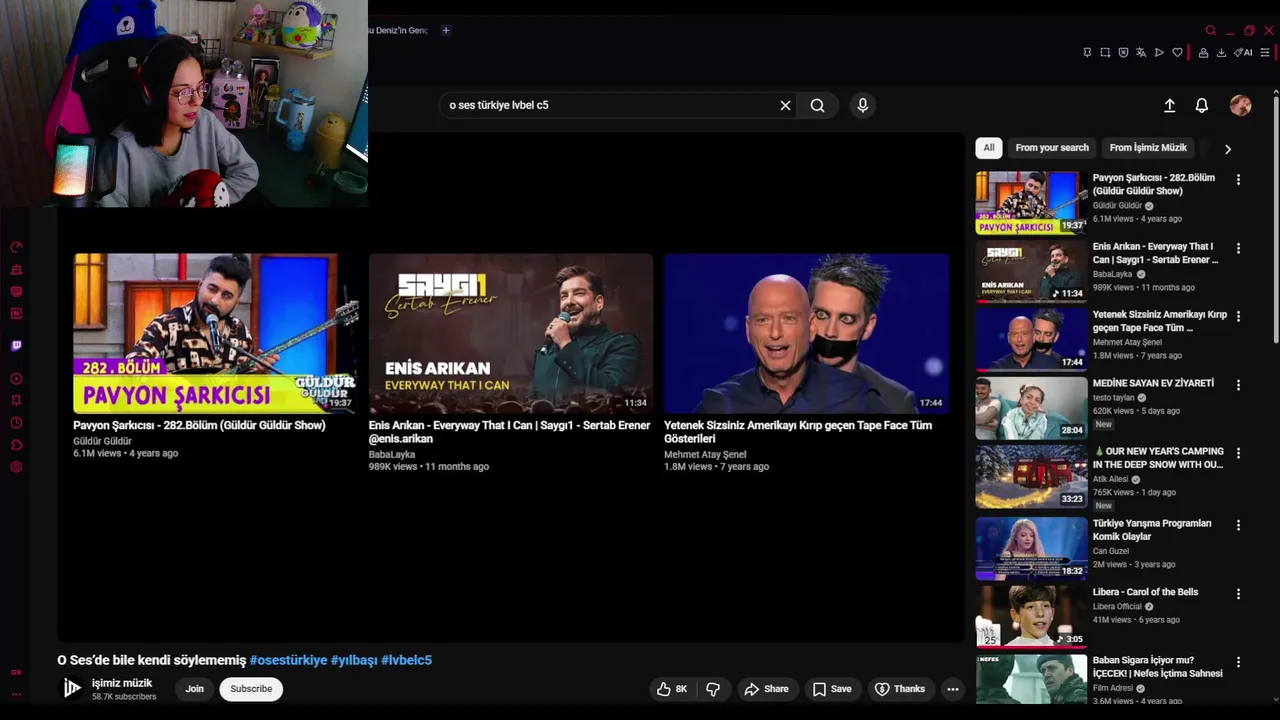Open the İşimiz Müzik channel avatar
1280x720 pixels.
72,688
